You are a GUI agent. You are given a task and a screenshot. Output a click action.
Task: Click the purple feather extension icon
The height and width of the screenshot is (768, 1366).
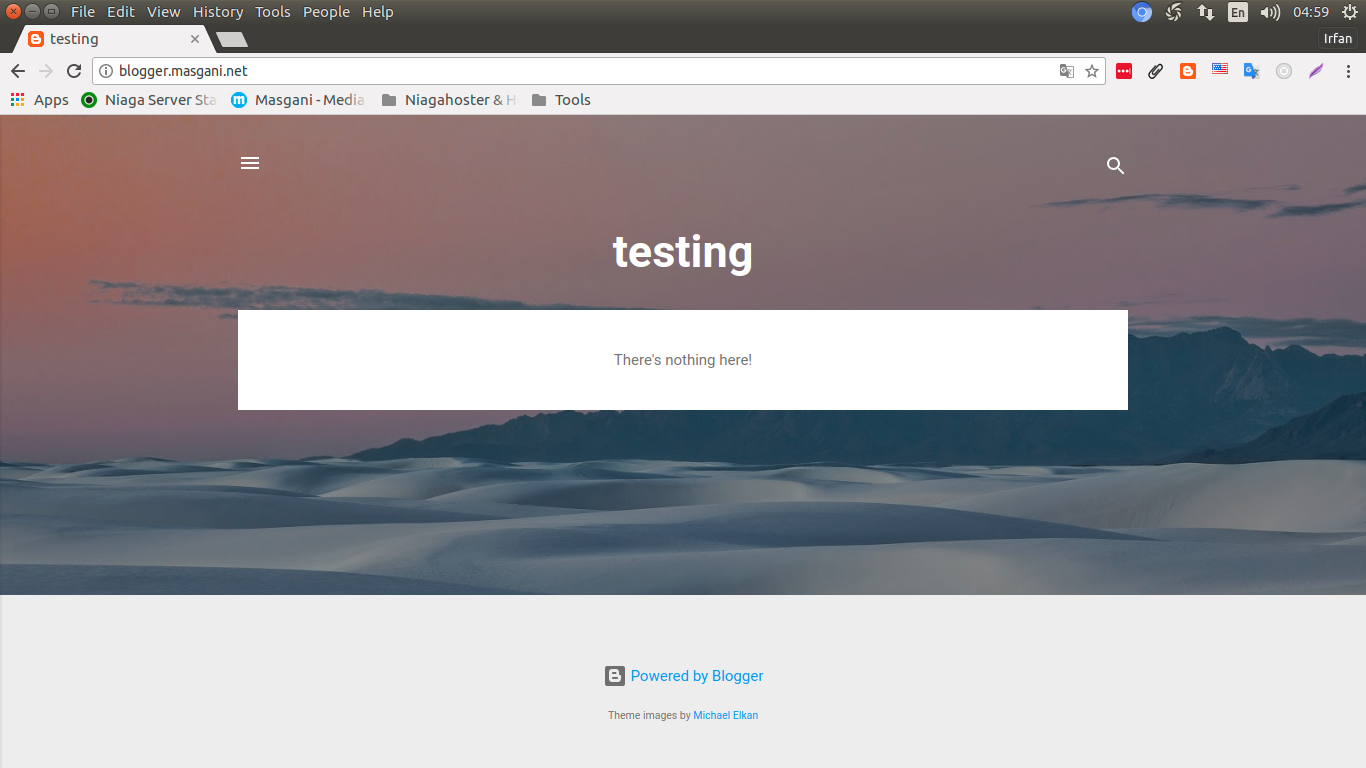tap(1316, 71)
